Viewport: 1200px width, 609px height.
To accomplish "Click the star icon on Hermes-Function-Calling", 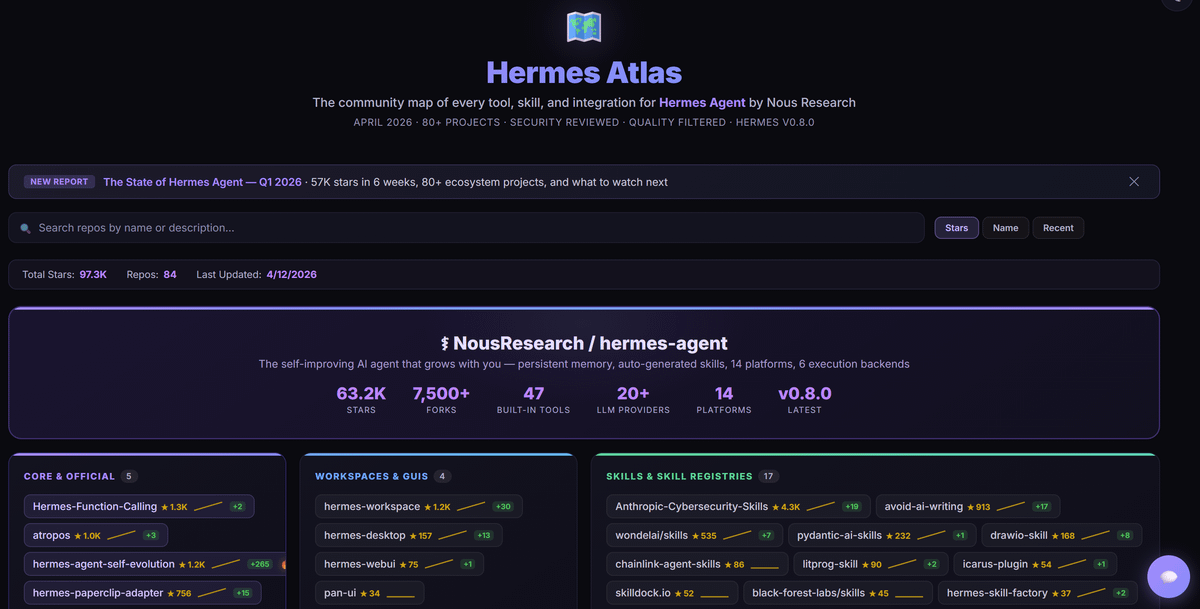I will click(x=165, y=507).
